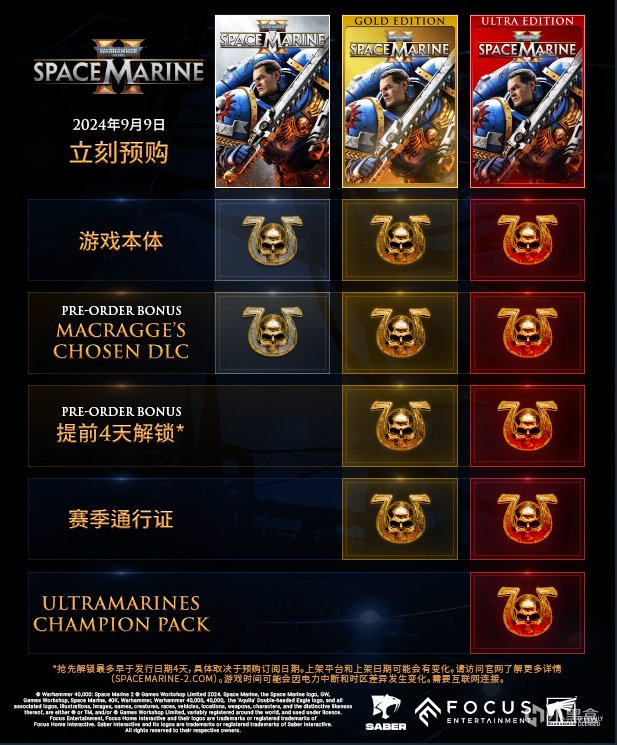Click the Focus Entertainment logo

click(473, 712)
